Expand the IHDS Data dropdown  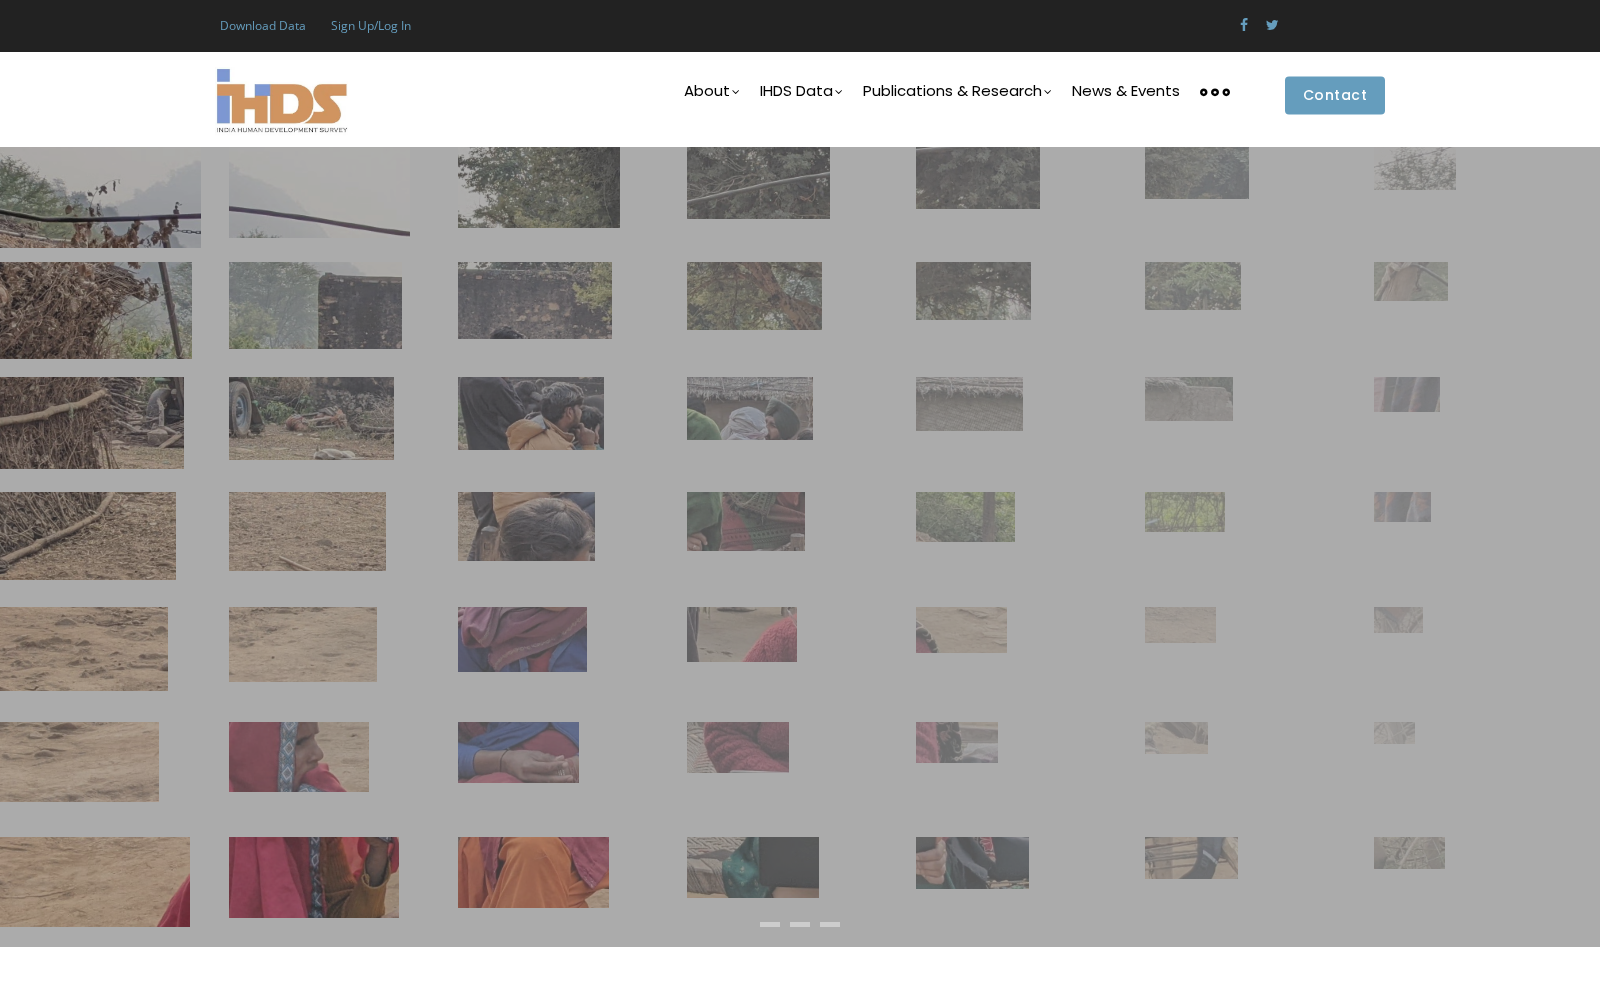pos(800,91)
